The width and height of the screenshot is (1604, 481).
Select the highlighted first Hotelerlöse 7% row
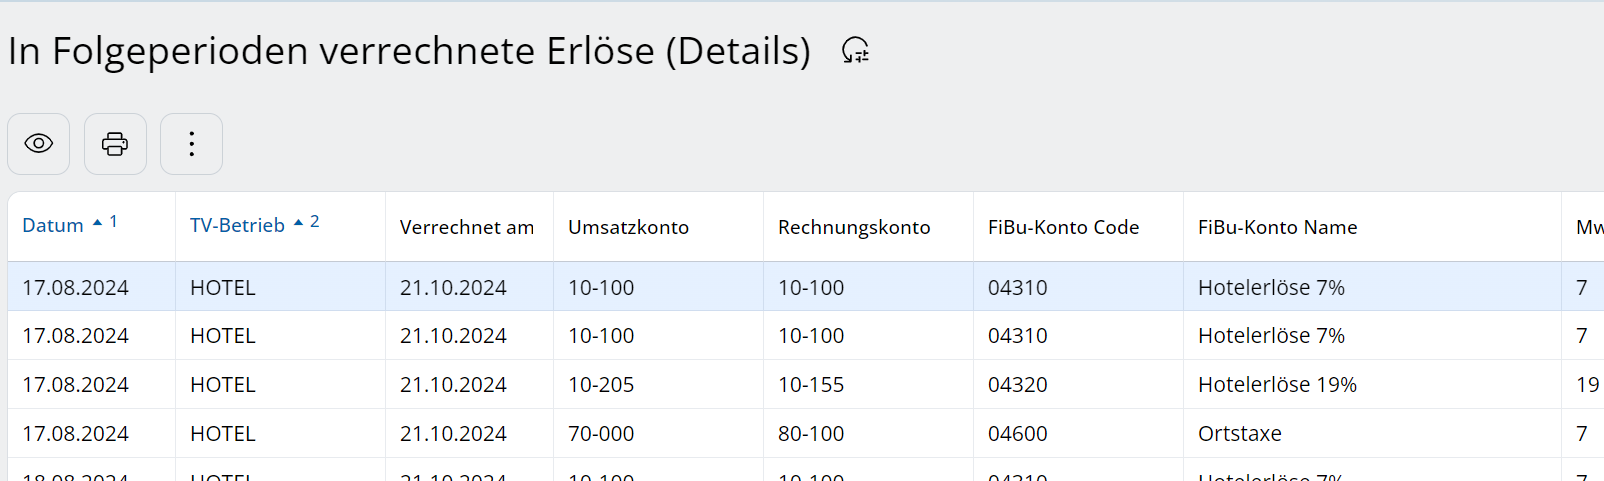[x=1270, y=288]
